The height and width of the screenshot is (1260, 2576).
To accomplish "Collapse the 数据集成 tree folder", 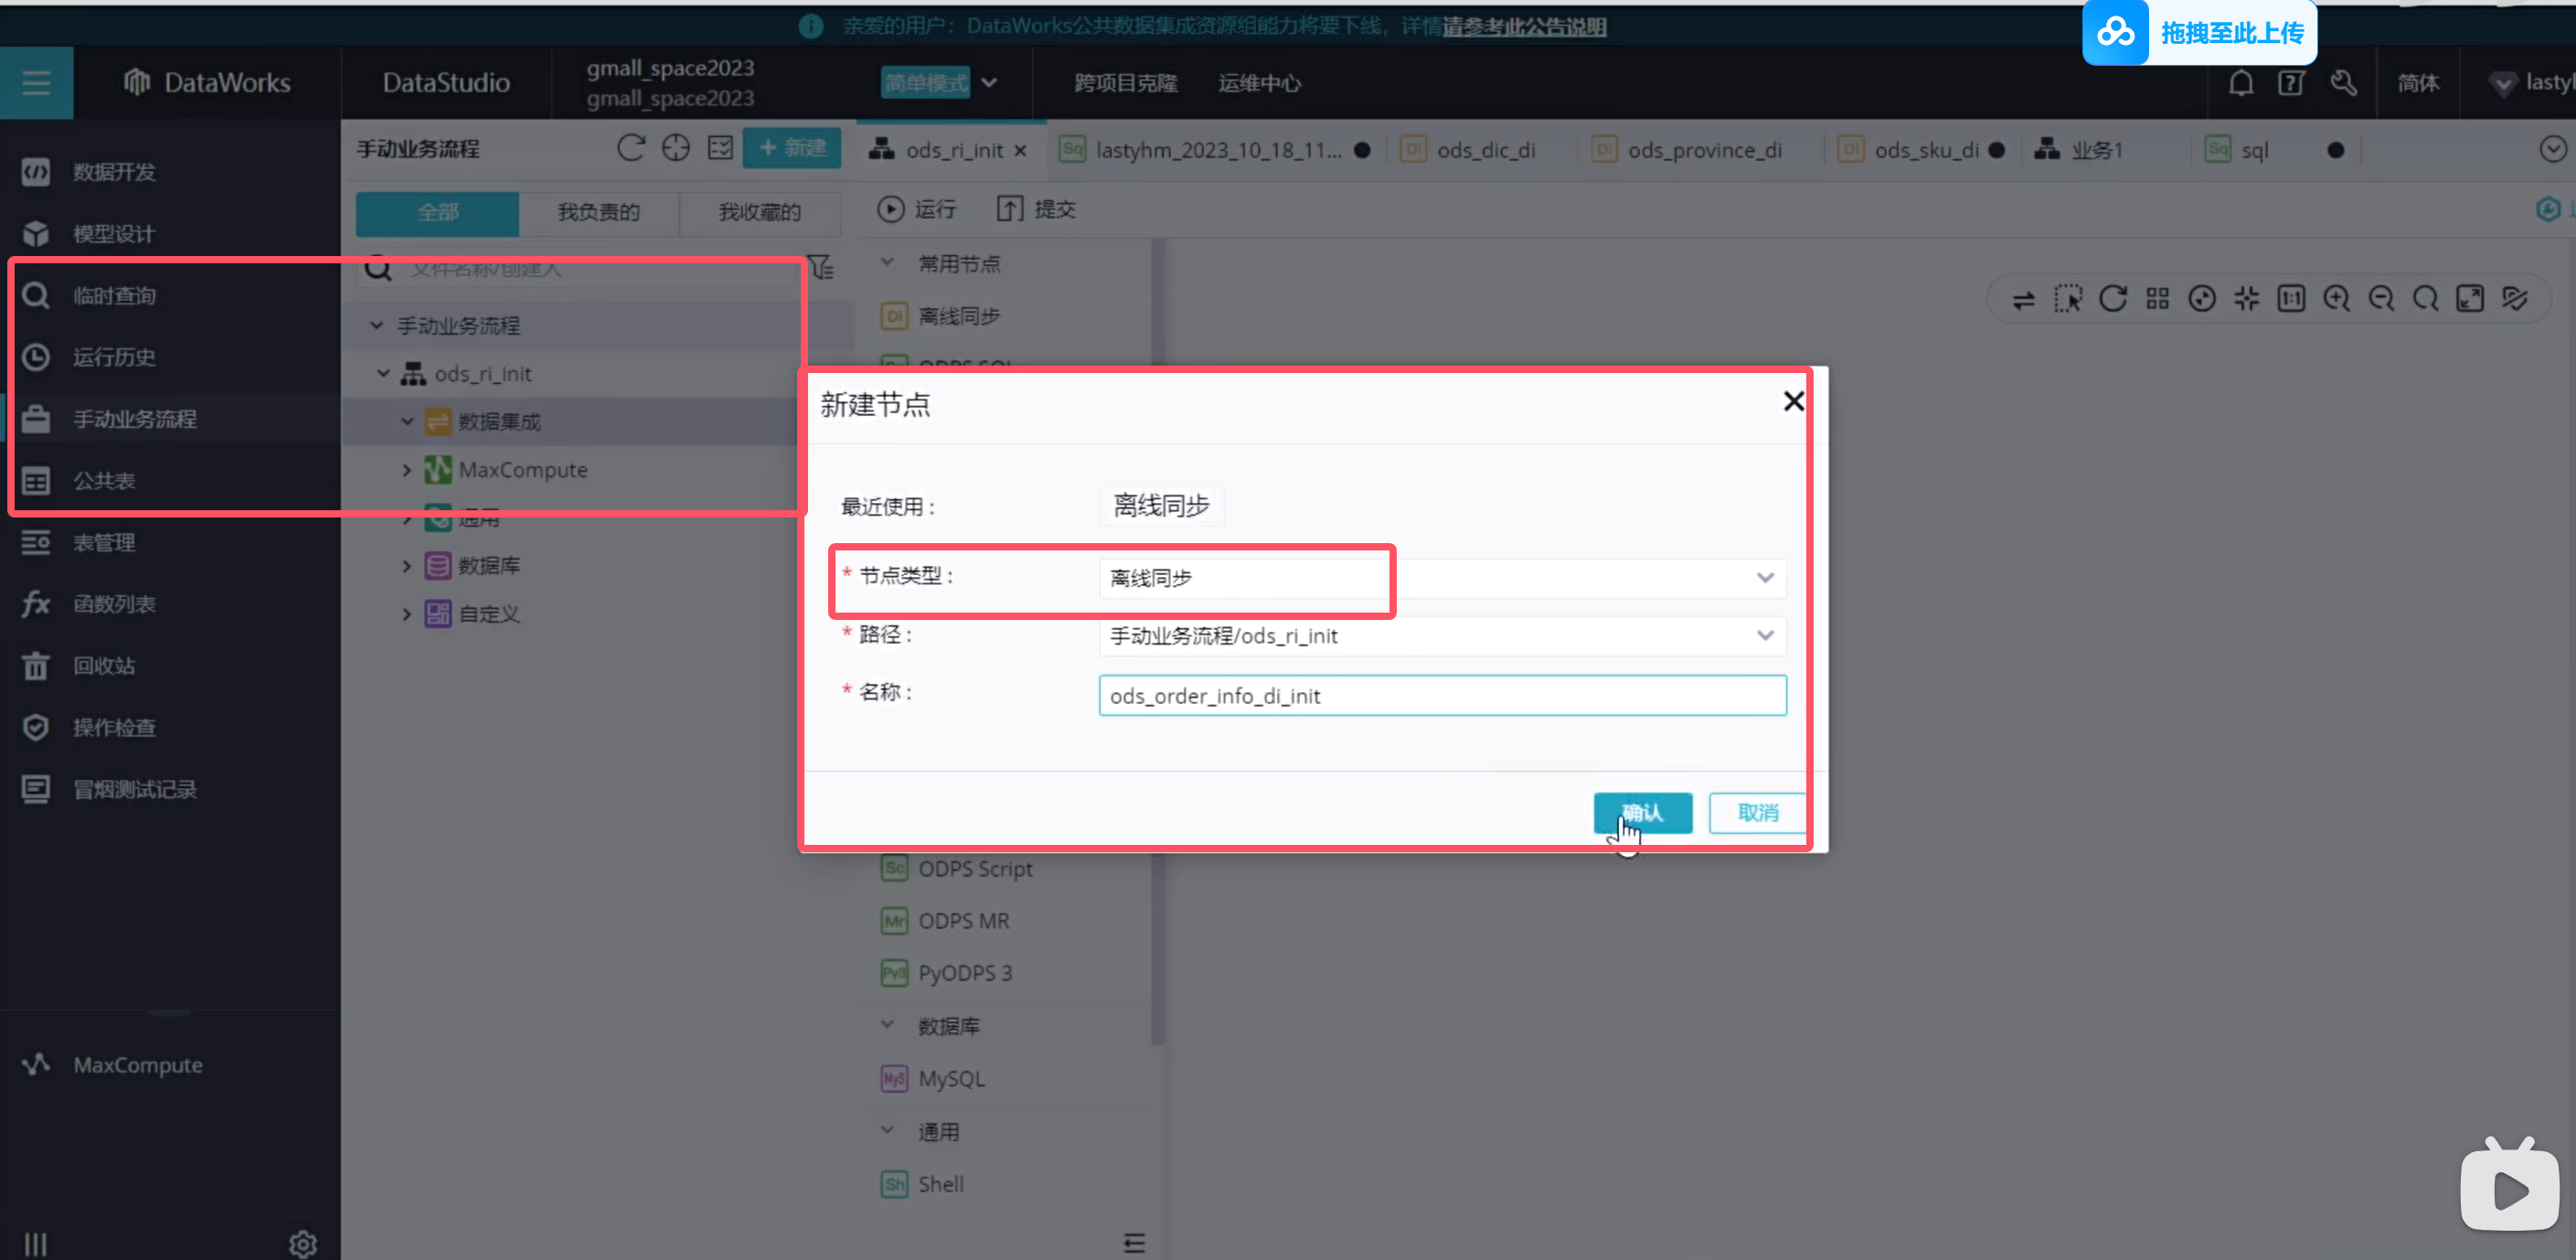I will [x=407, y=422].
